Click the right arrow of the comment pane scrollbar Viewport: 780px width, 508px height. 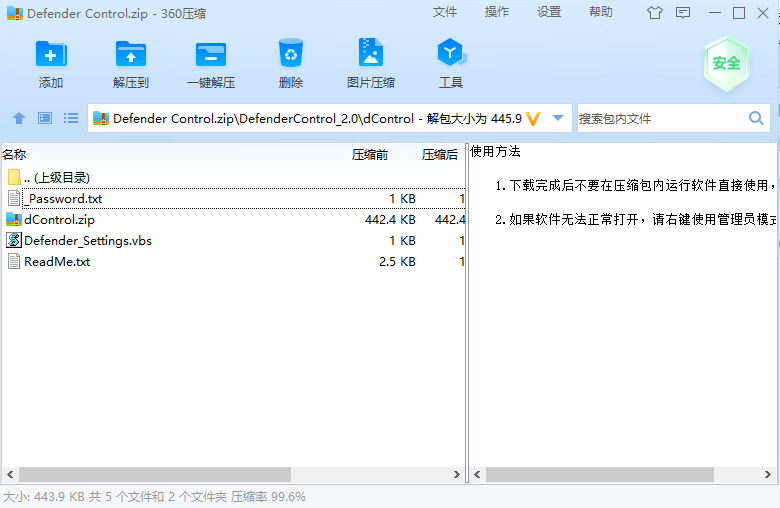768,474
